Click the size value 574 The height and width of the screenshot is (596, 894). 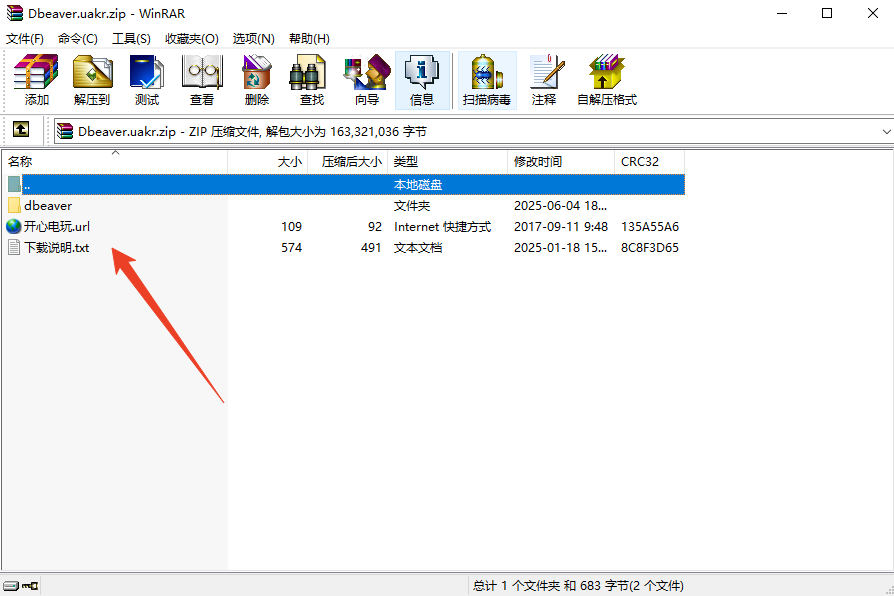[291, 248]
